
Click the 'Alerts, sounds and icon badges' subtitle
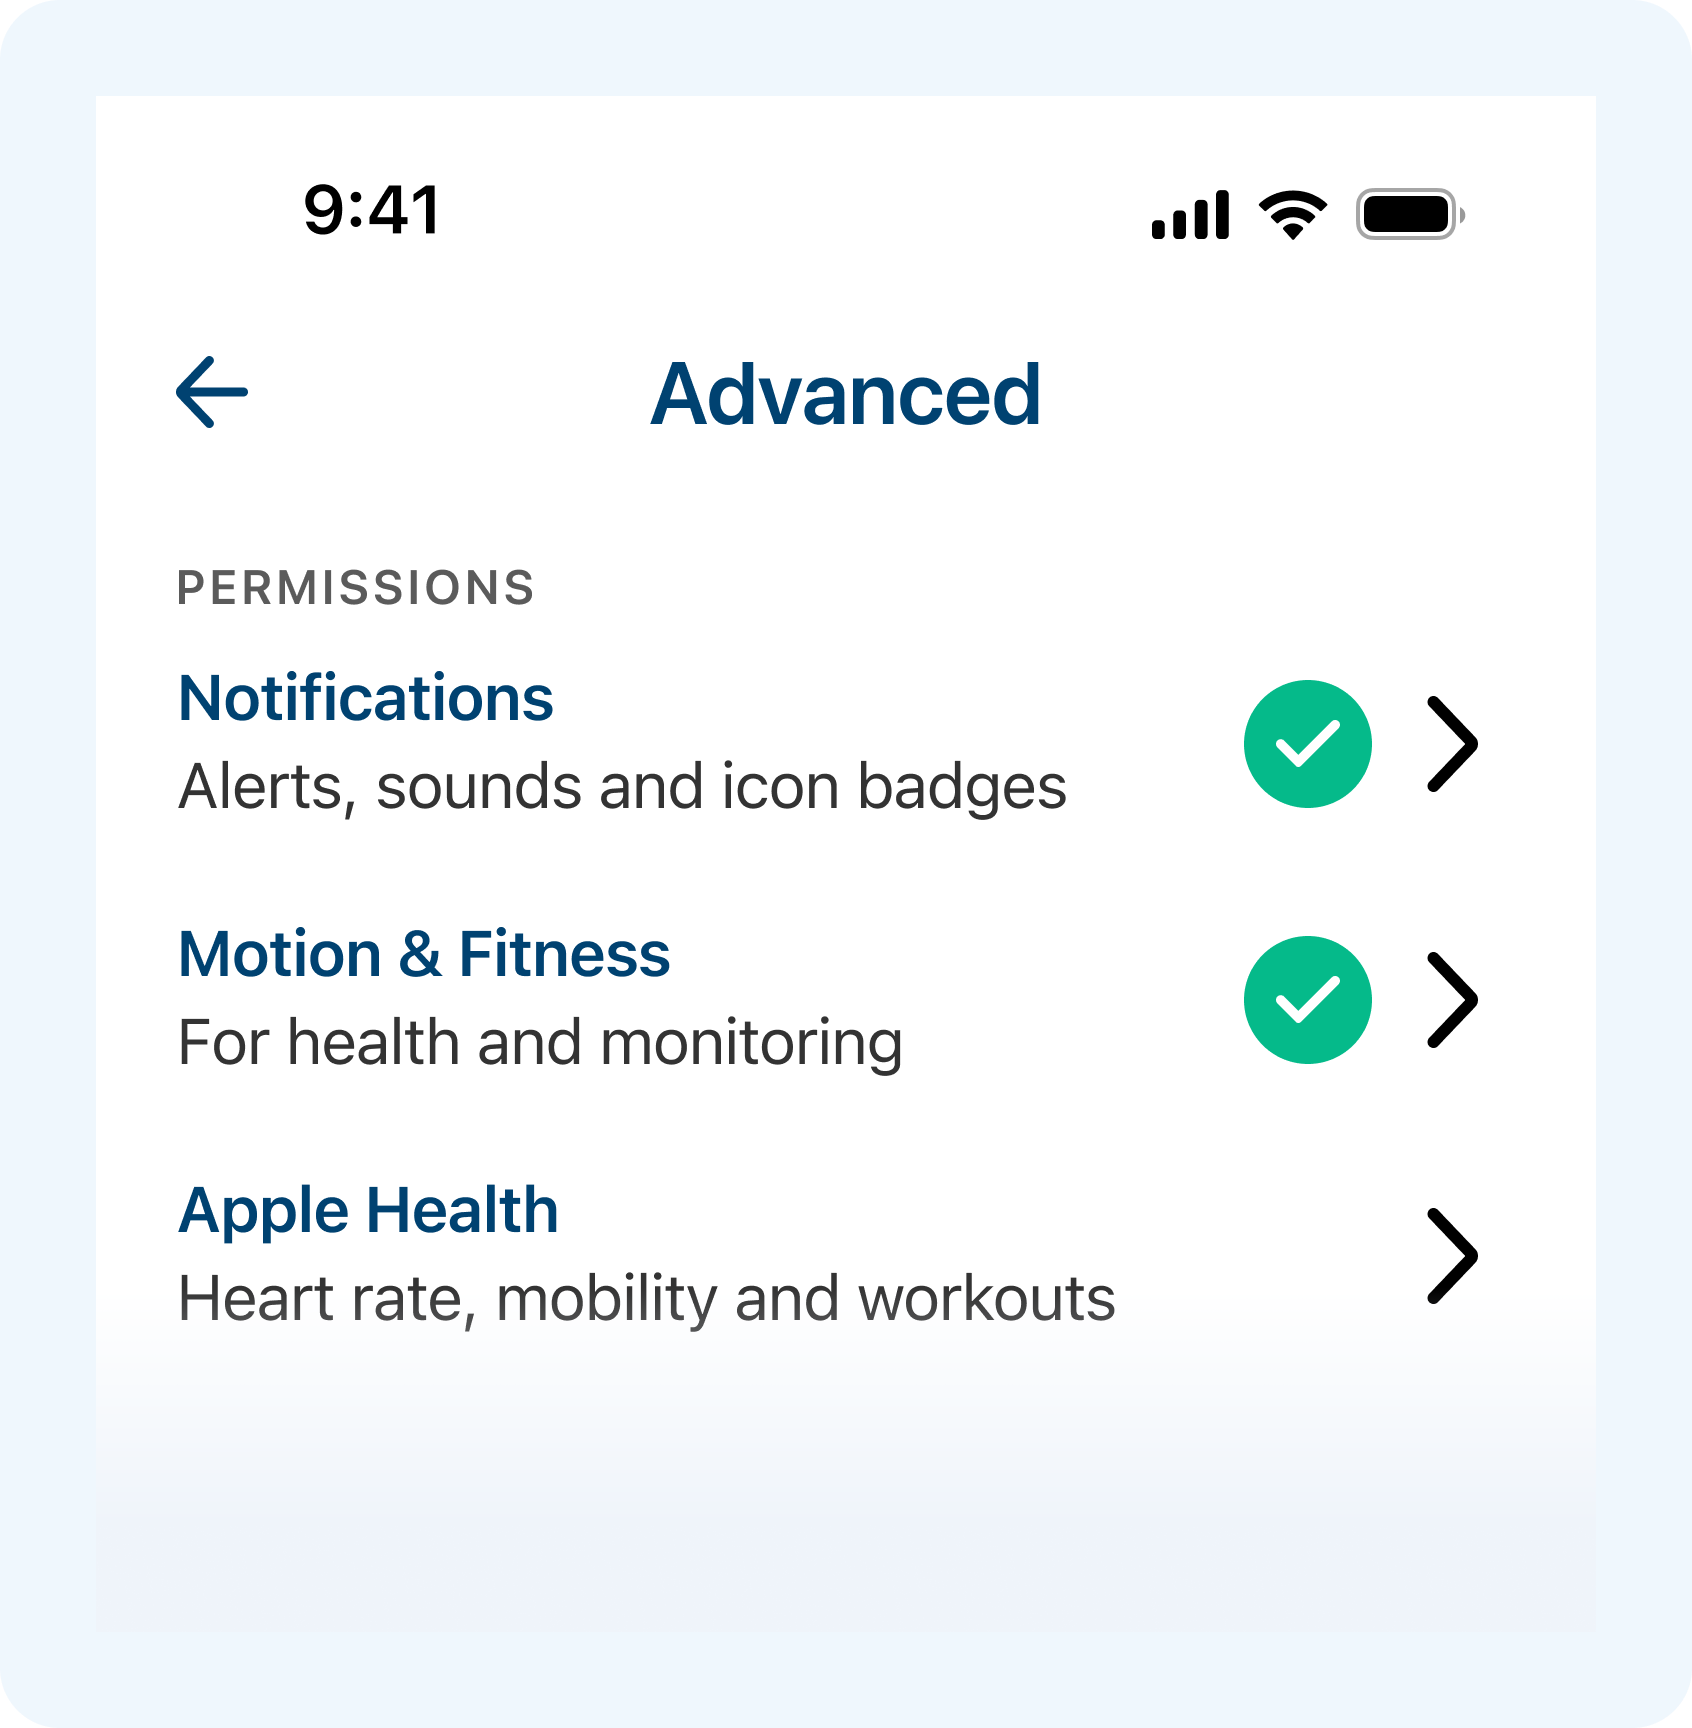(x=622, y=787)
